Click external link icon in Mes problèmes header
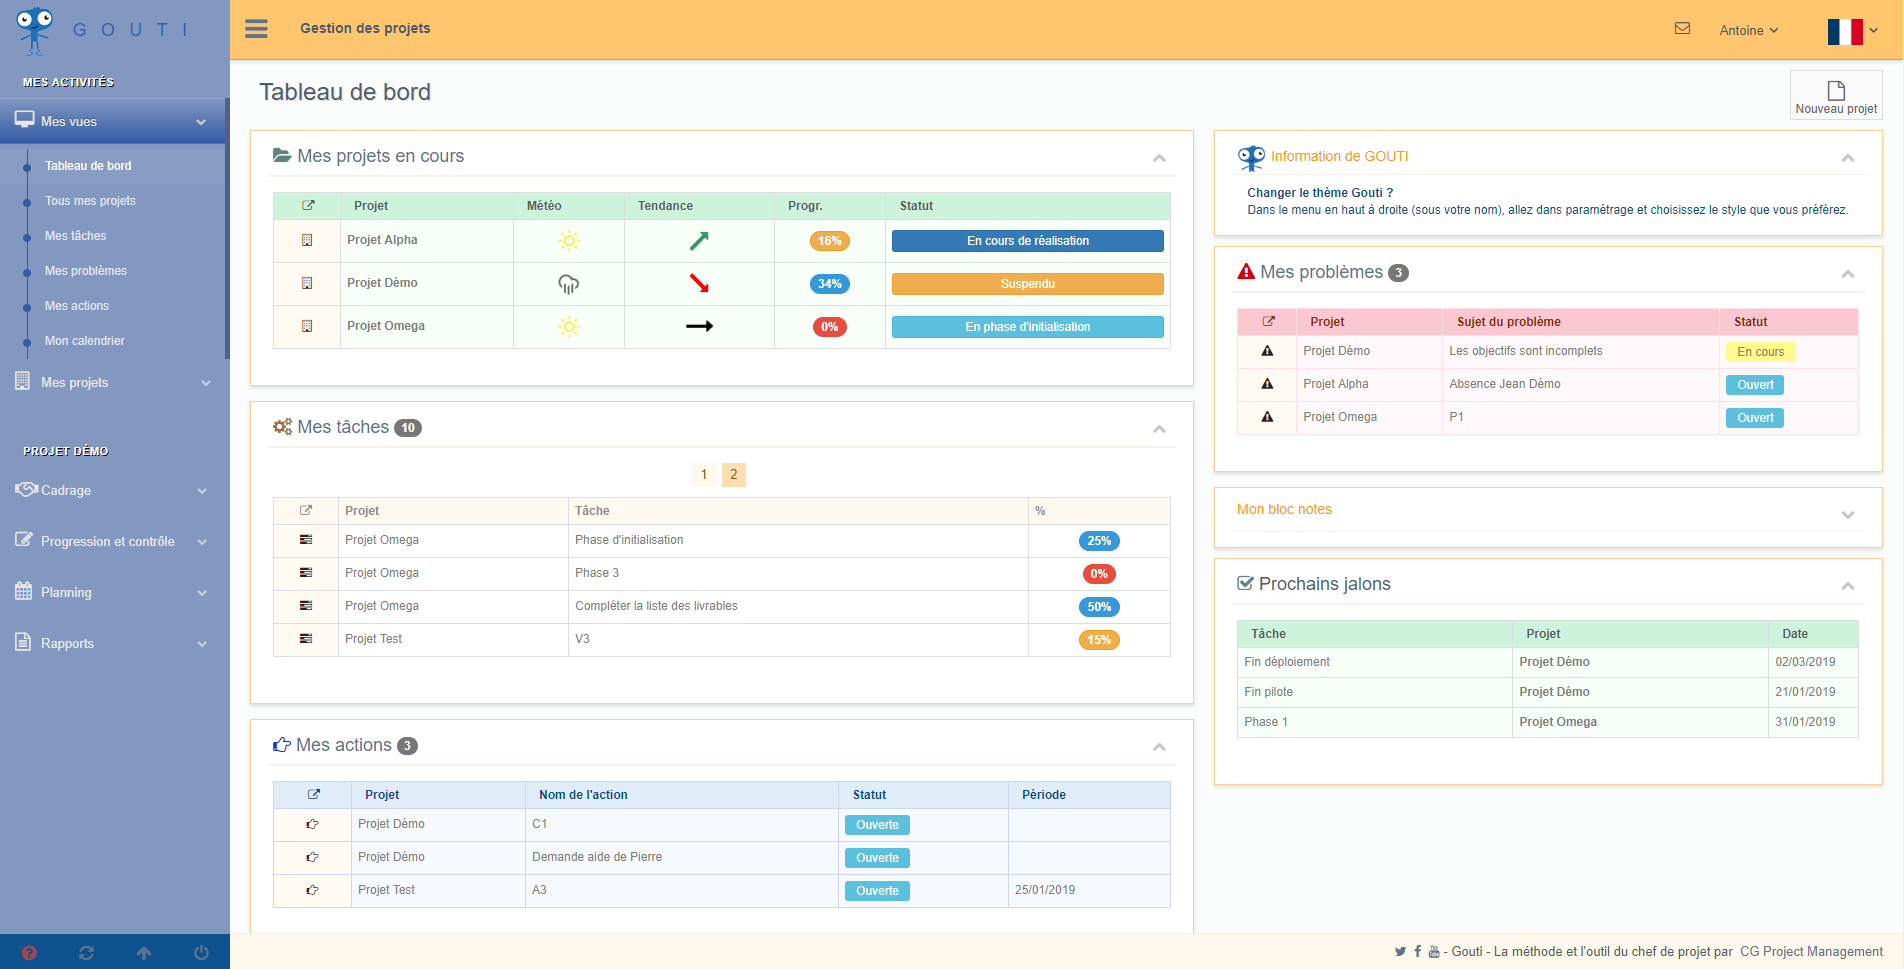The height and width of the screenshot is (969, 1904). click(1268, 322)
